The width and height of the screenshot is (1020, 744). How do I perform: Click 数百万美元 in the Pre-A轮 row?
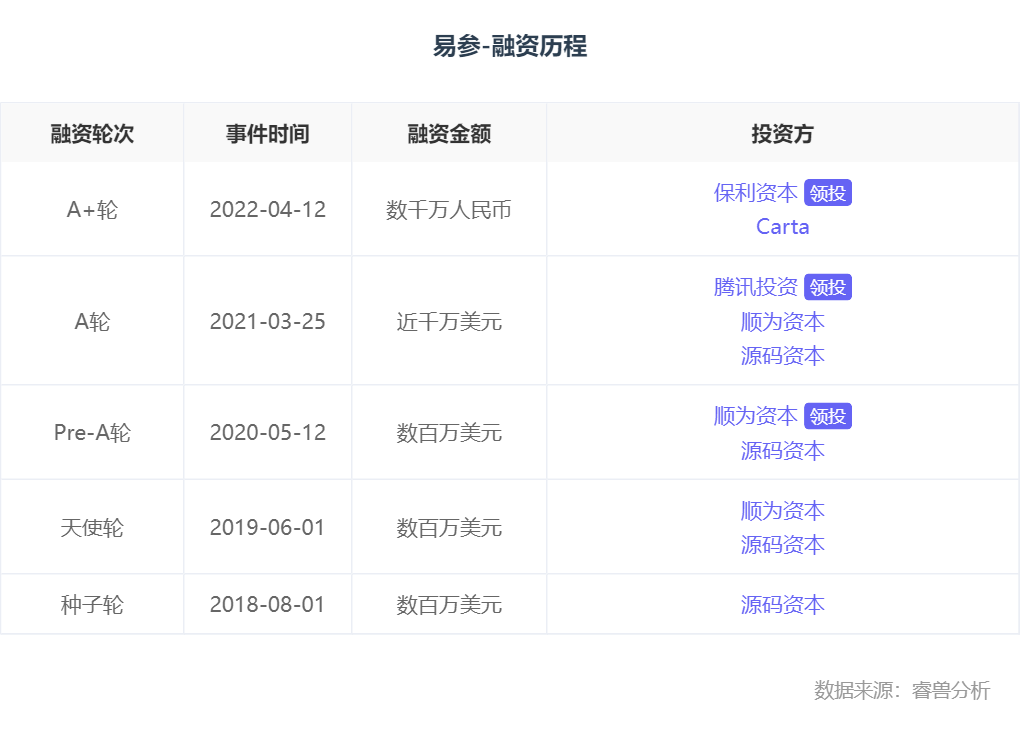pos(449,432)
